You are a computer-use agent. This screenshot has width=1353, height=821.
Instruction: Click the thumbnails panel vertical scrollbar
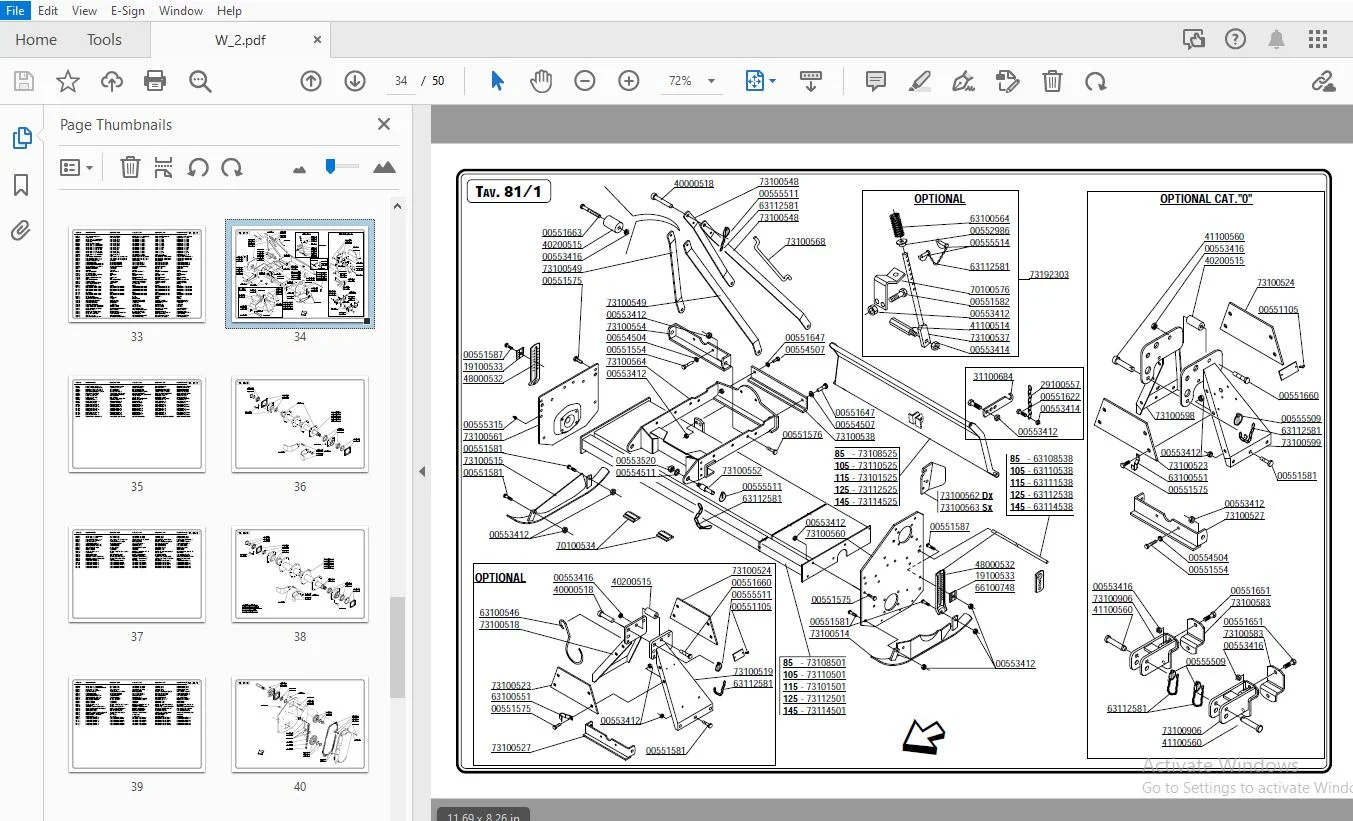[397, 647]
